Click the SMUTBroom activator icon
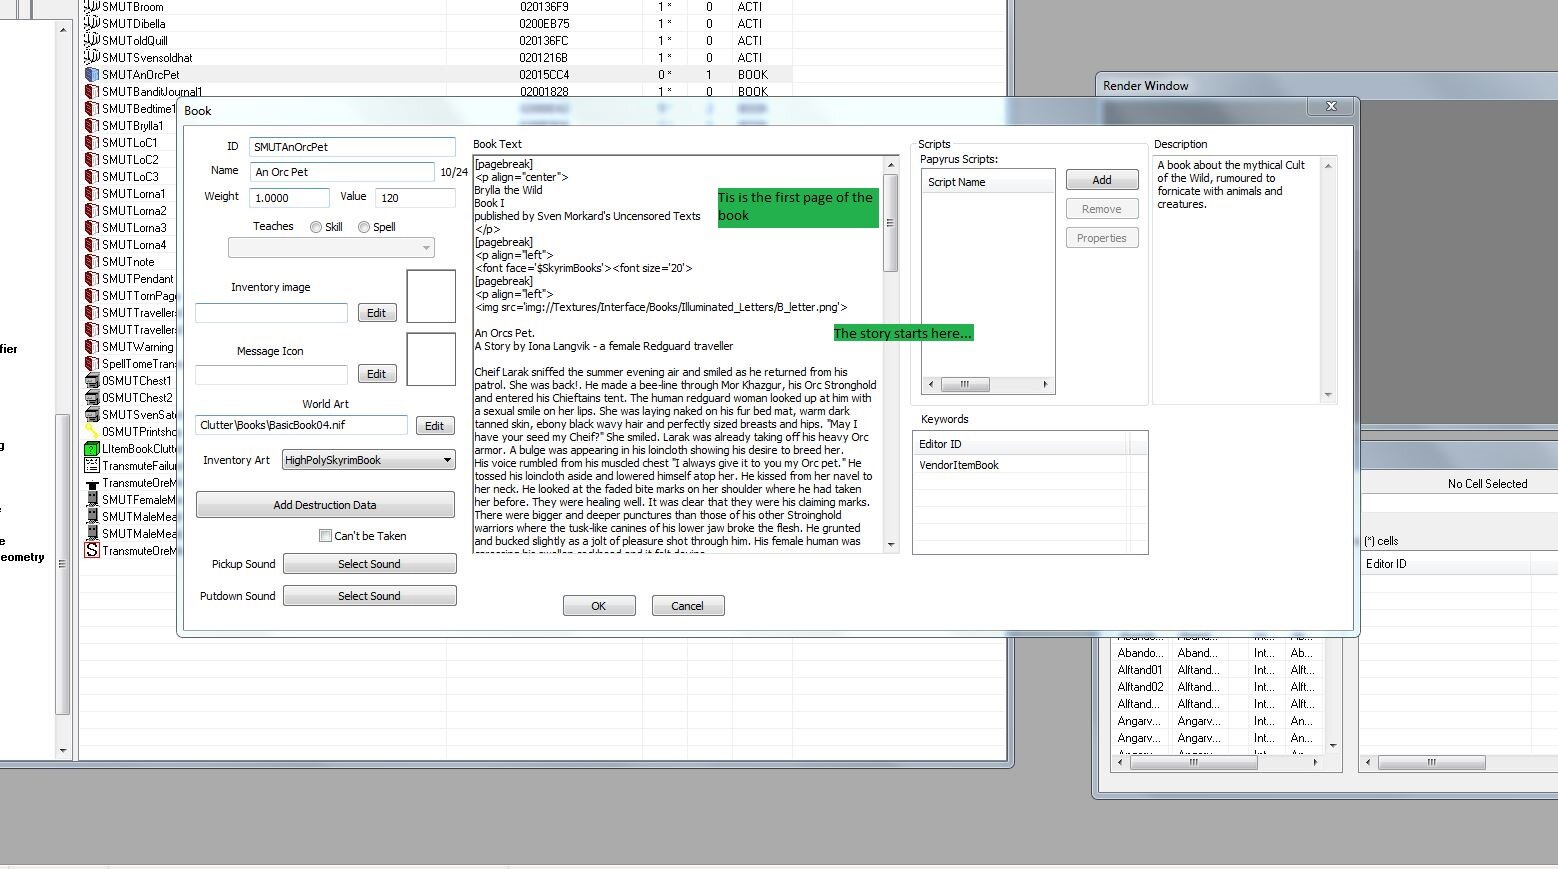The width and height of the screenshot is (1558, 869). [92, 6]
